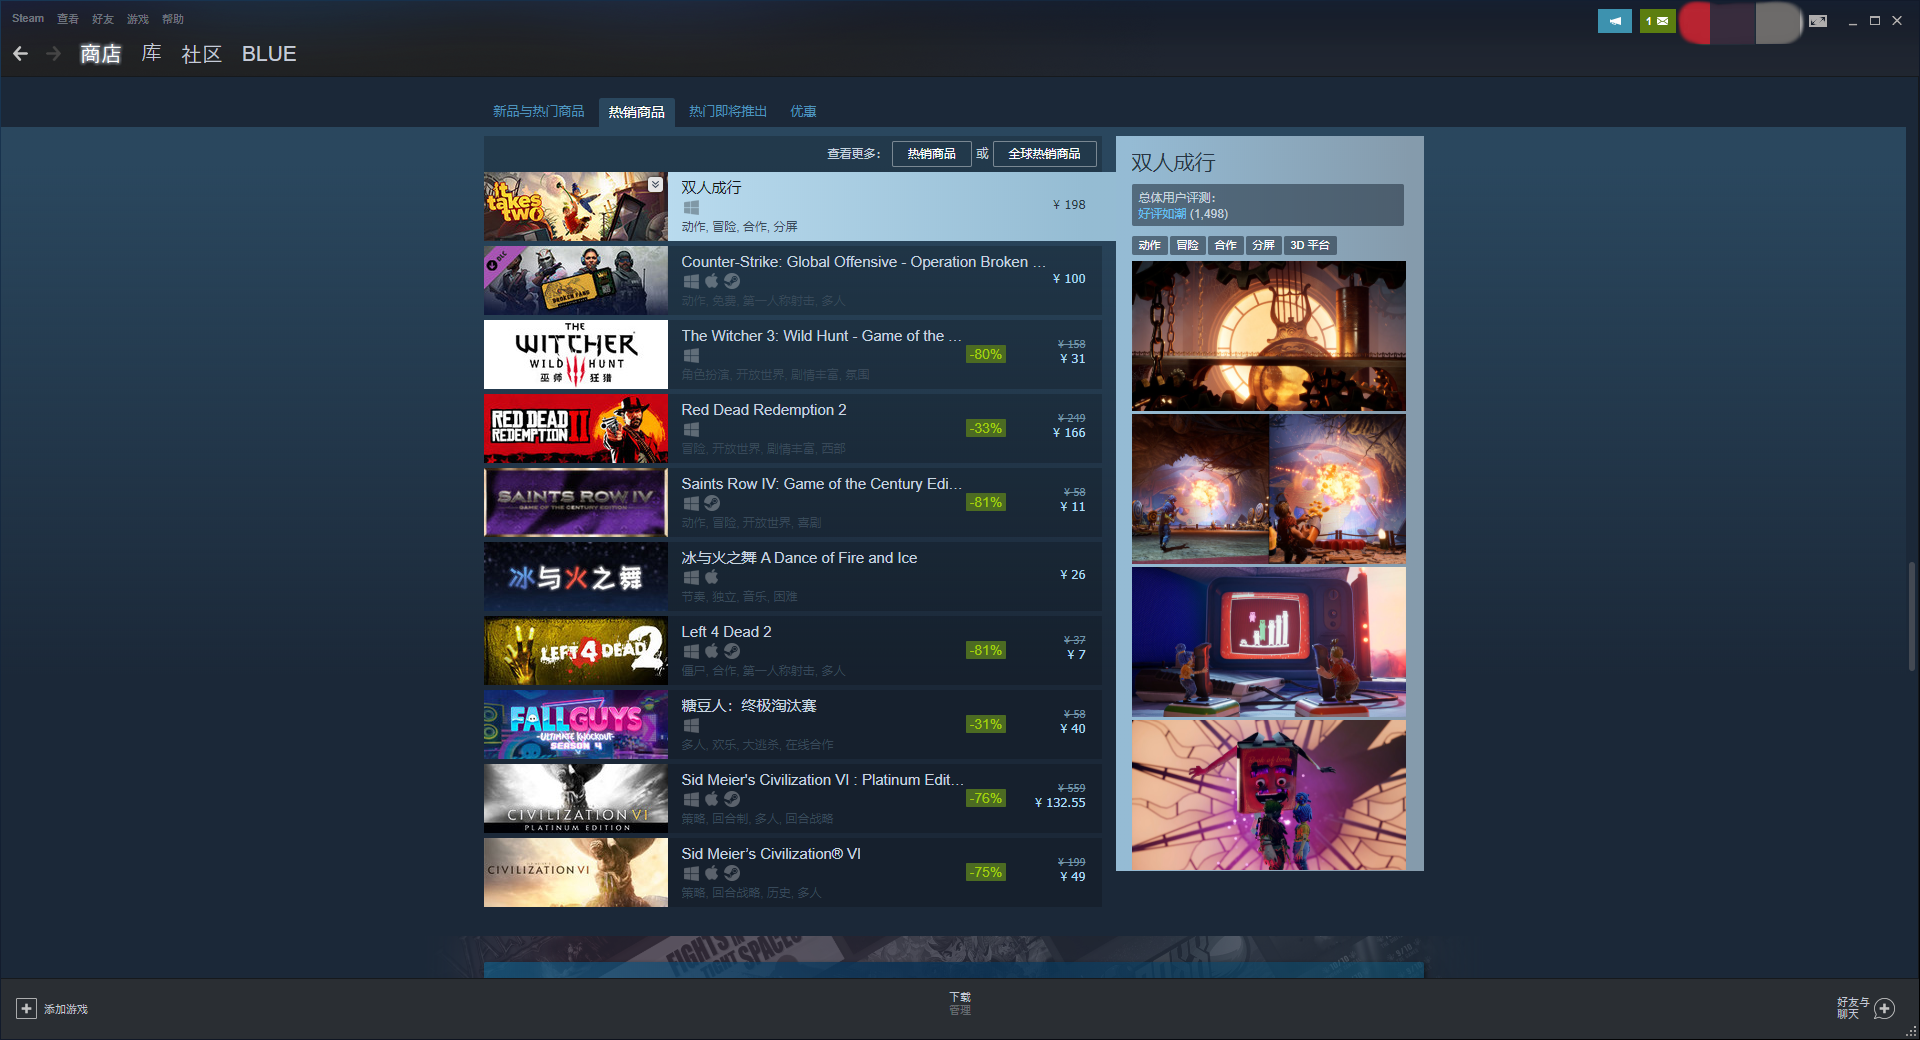1920x1040 pixels.
Task: Click the Windows icon in Red Dead Redemption 2 row
Action: [691, 429]
